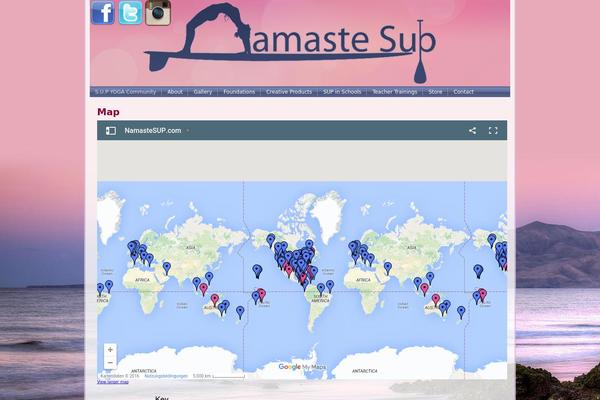
Task: Expand the dropdown arrow beside NamasteSUP.com
Action: tap(188, 131)
